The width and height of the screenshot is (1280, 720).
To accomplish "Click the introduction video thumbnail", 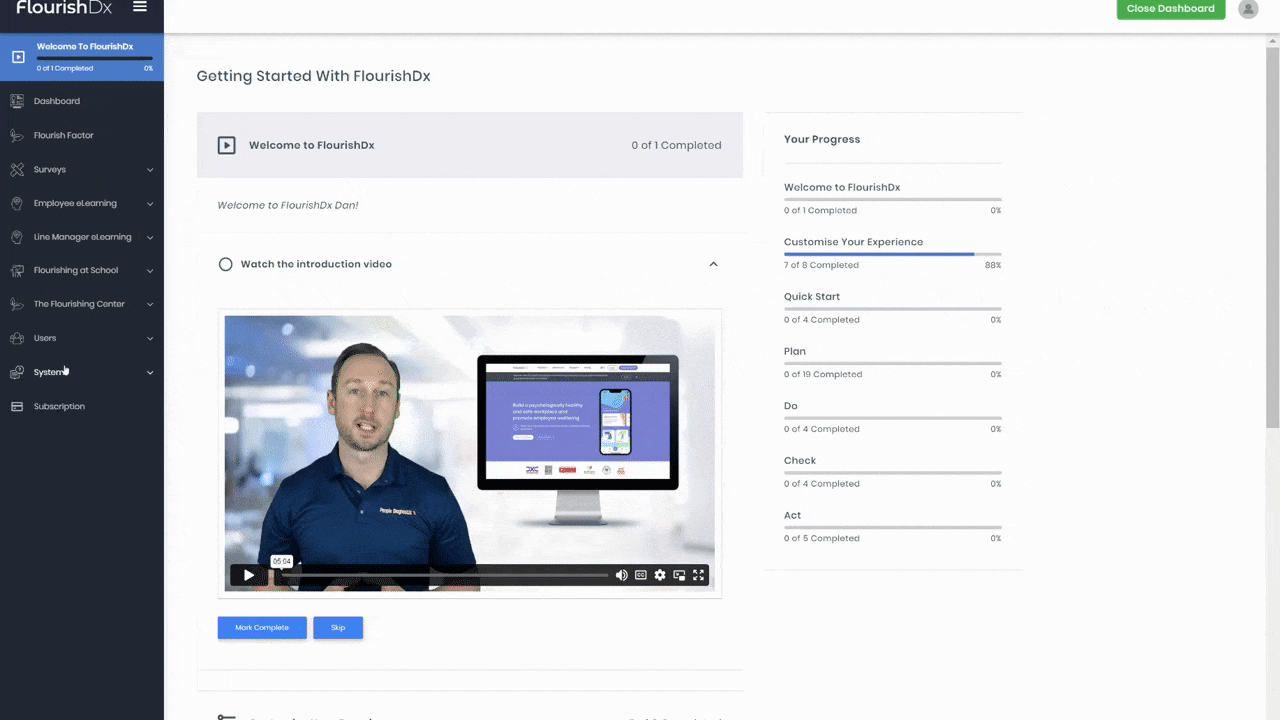I will 470,454.
